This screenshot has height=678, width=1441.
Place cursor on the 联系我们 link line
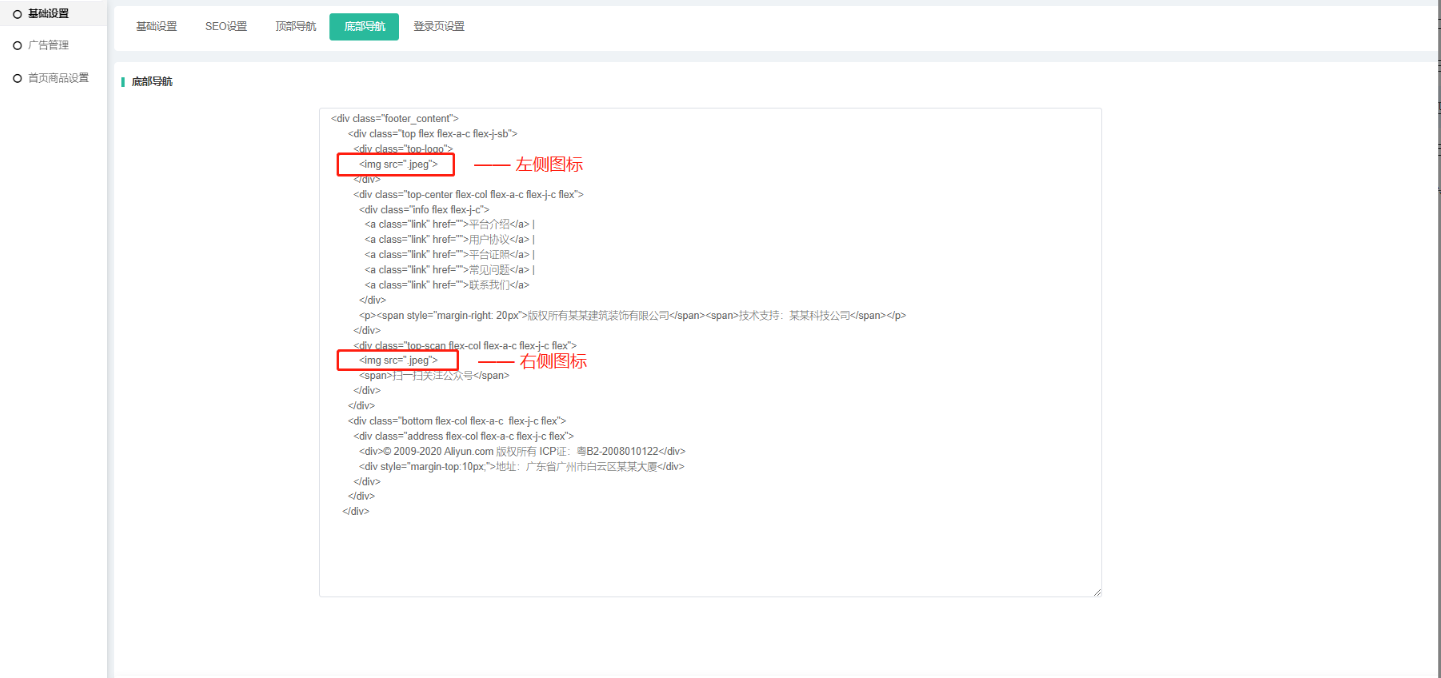[446, 285]
